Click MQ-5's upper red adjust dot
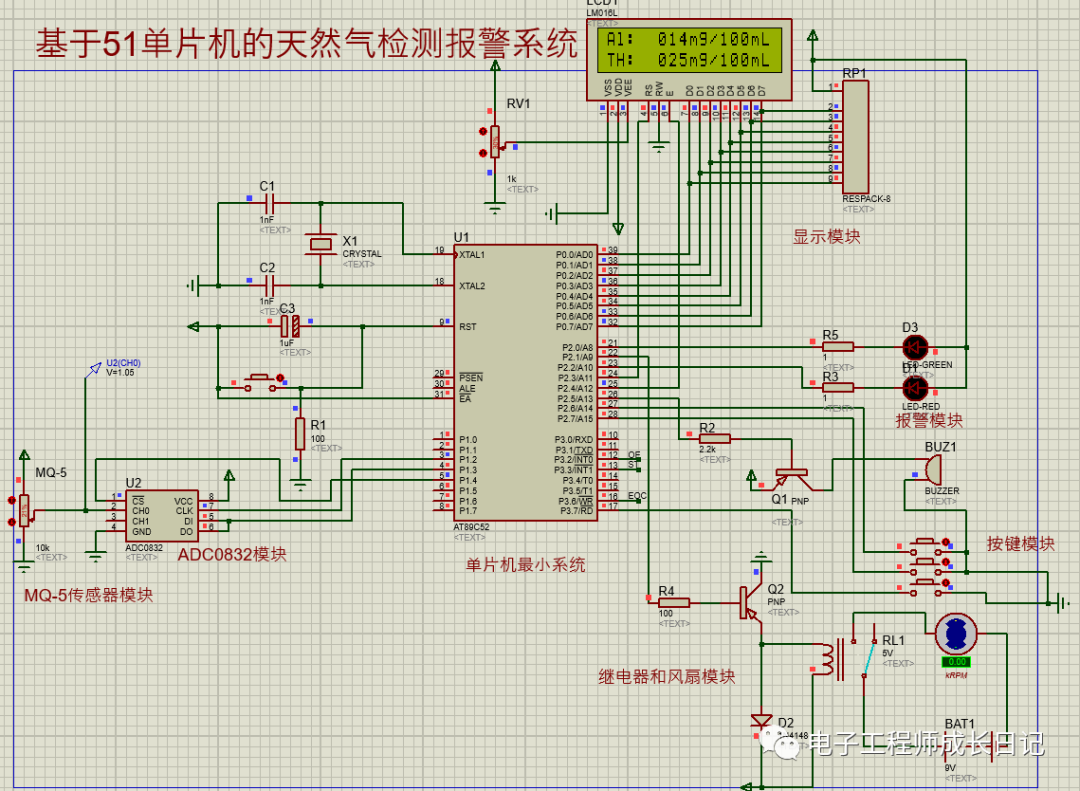 point(11,500)
